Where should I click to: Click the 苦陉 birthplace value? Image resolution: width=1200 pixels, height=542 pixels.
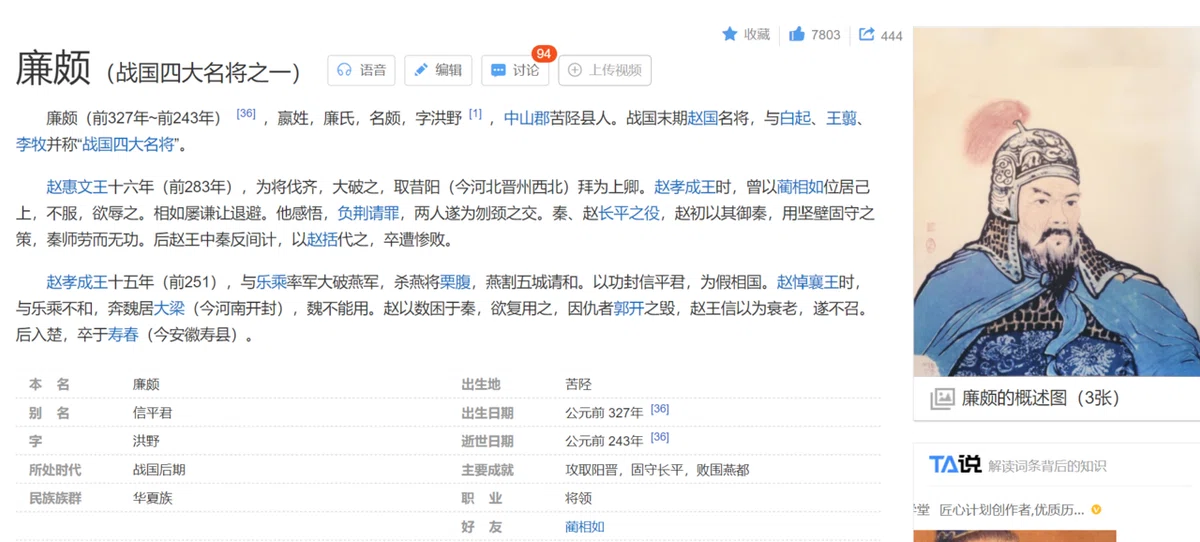[x=579, y=385]
